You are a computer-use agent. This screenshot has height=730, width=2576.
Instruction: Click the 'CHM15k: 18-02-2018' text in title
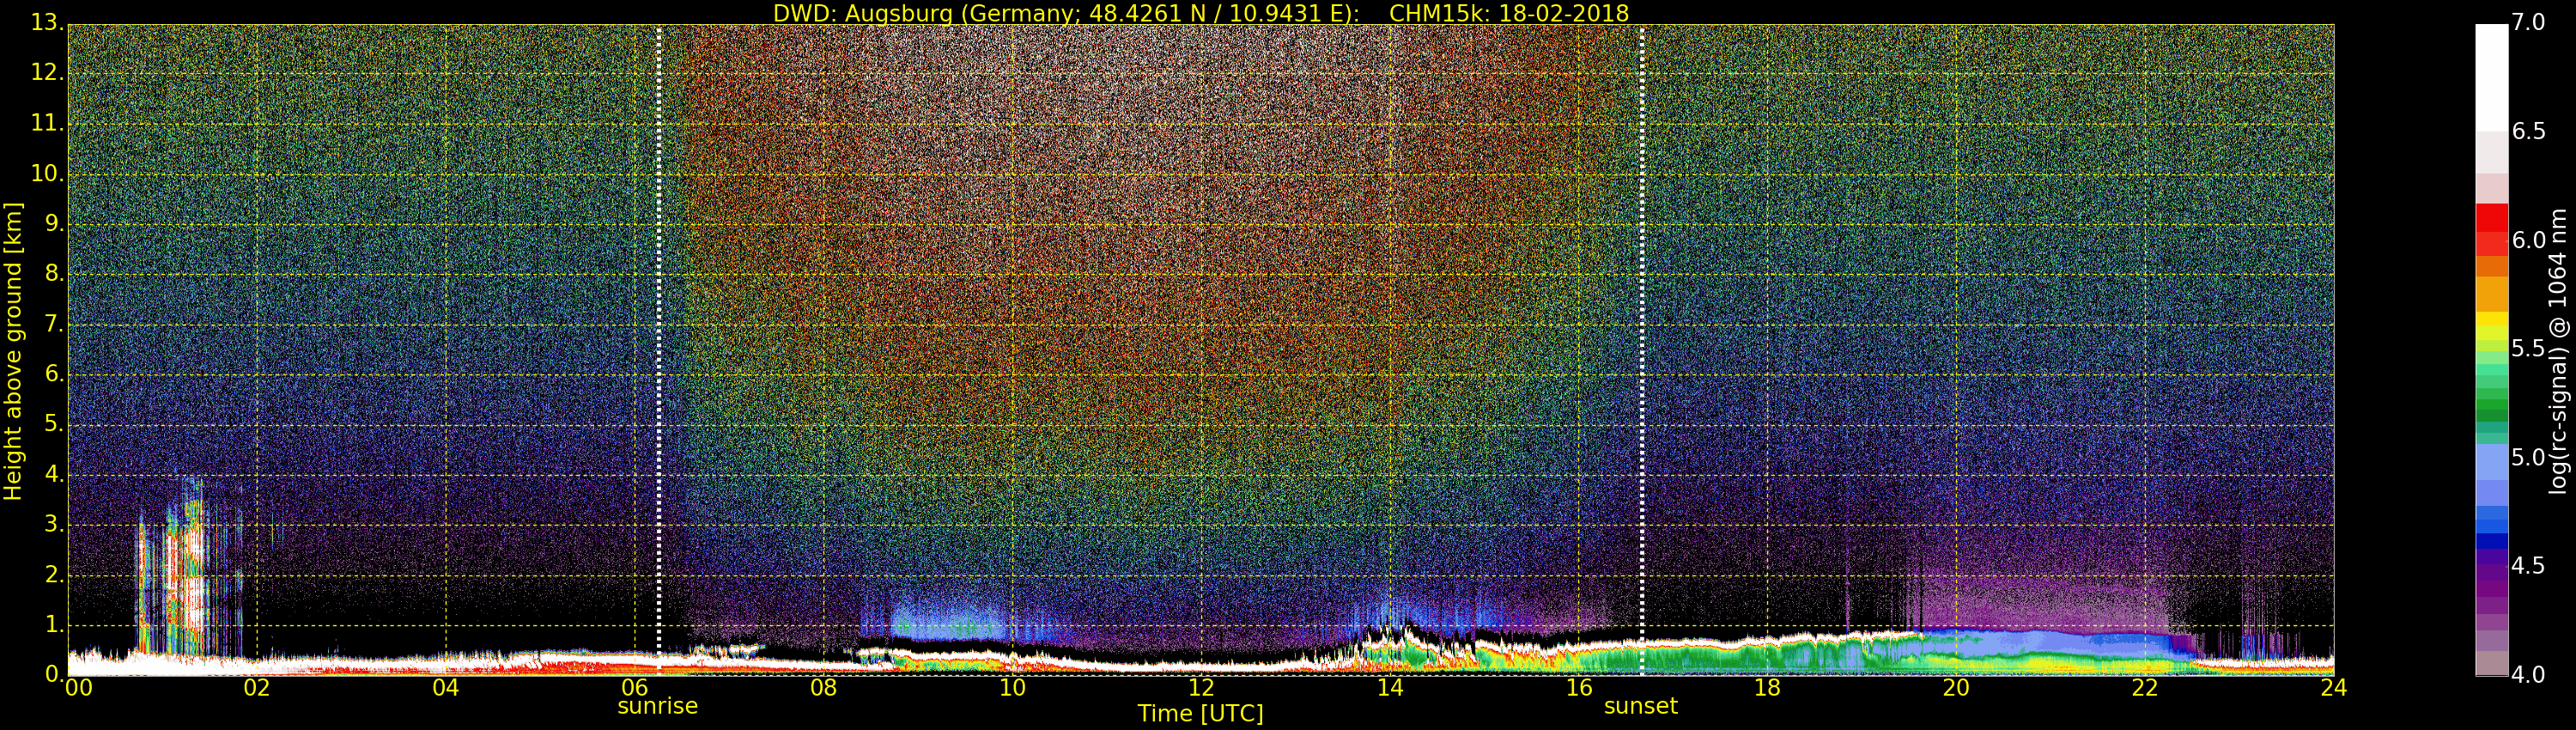pos(1509,13)
